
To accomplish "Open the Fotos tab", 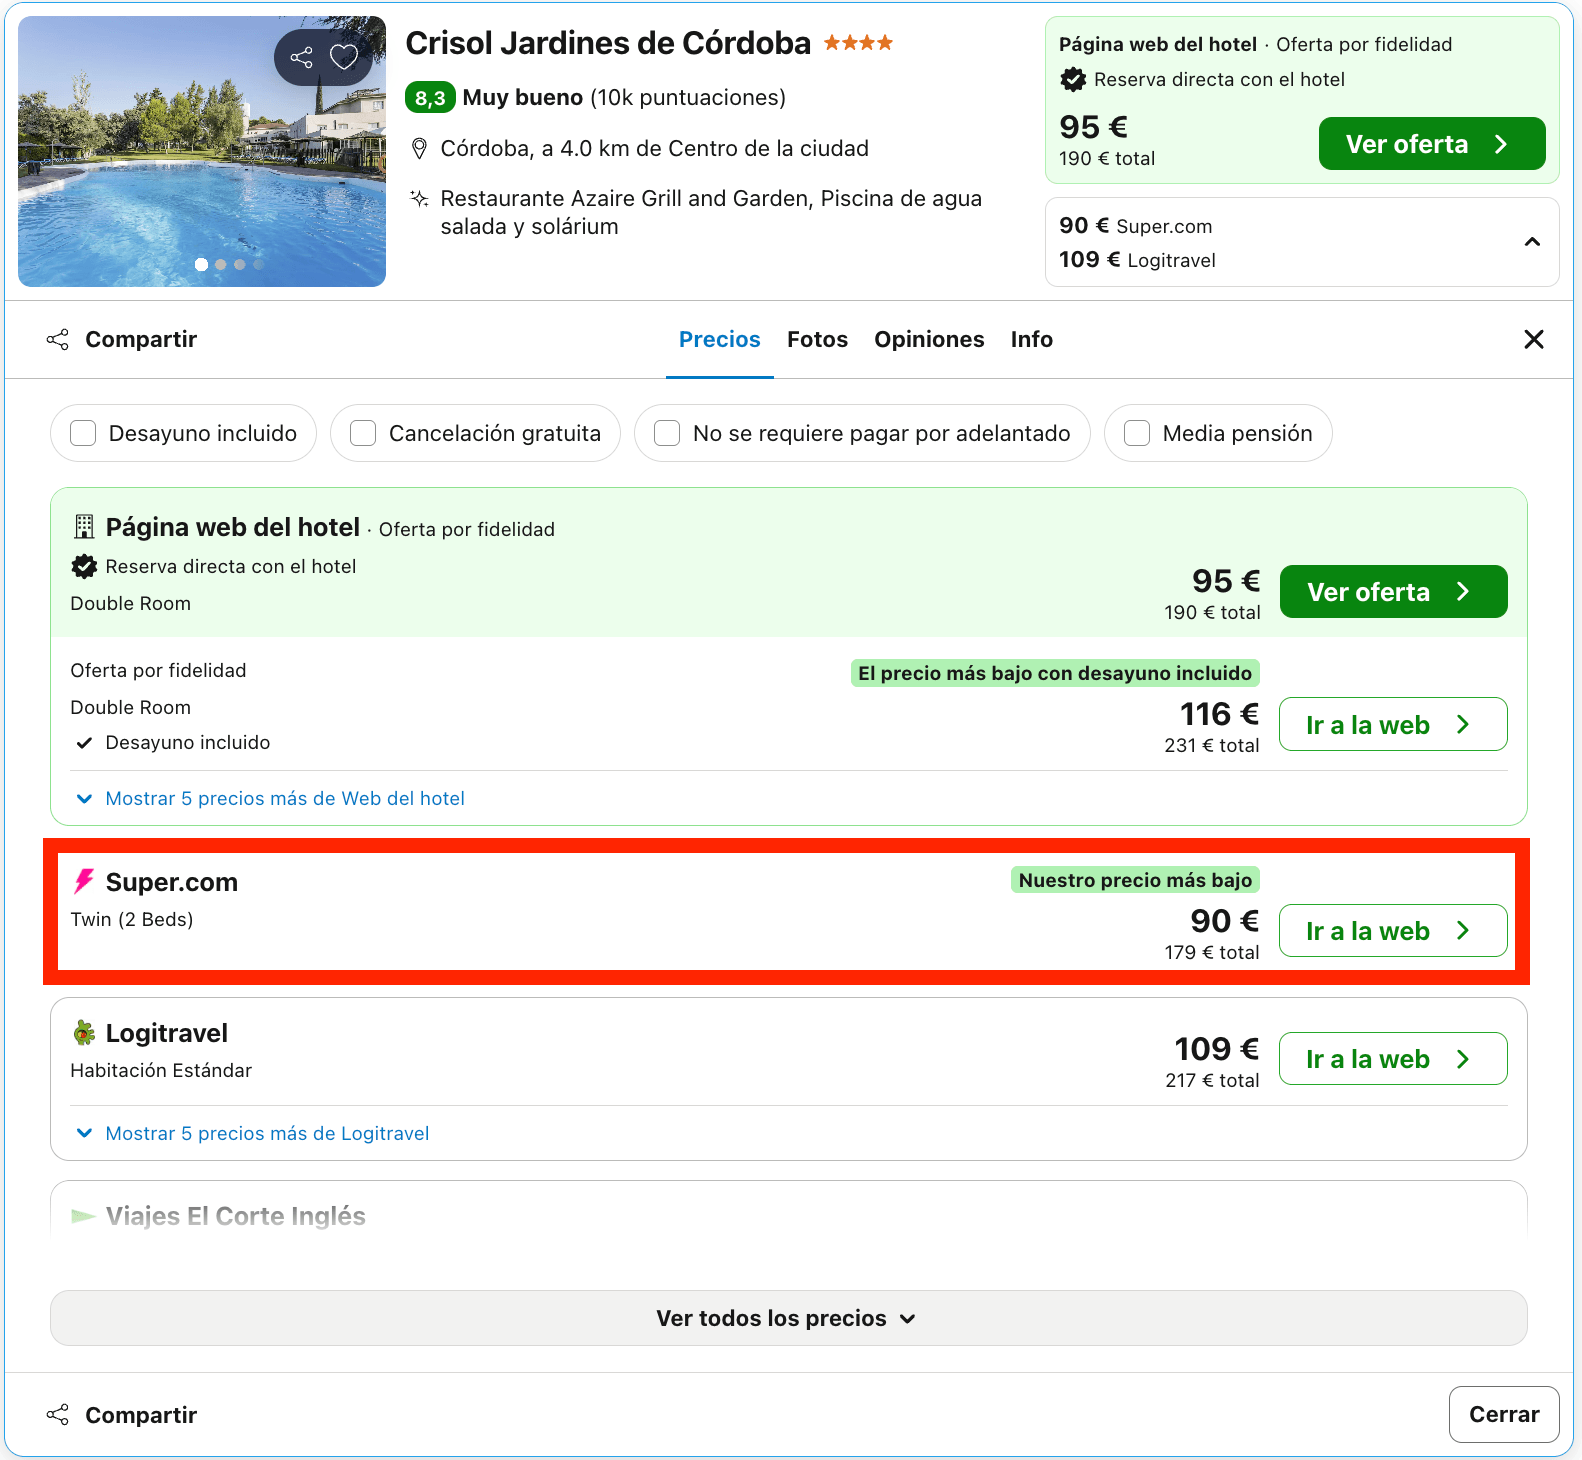I will [817, 339].
